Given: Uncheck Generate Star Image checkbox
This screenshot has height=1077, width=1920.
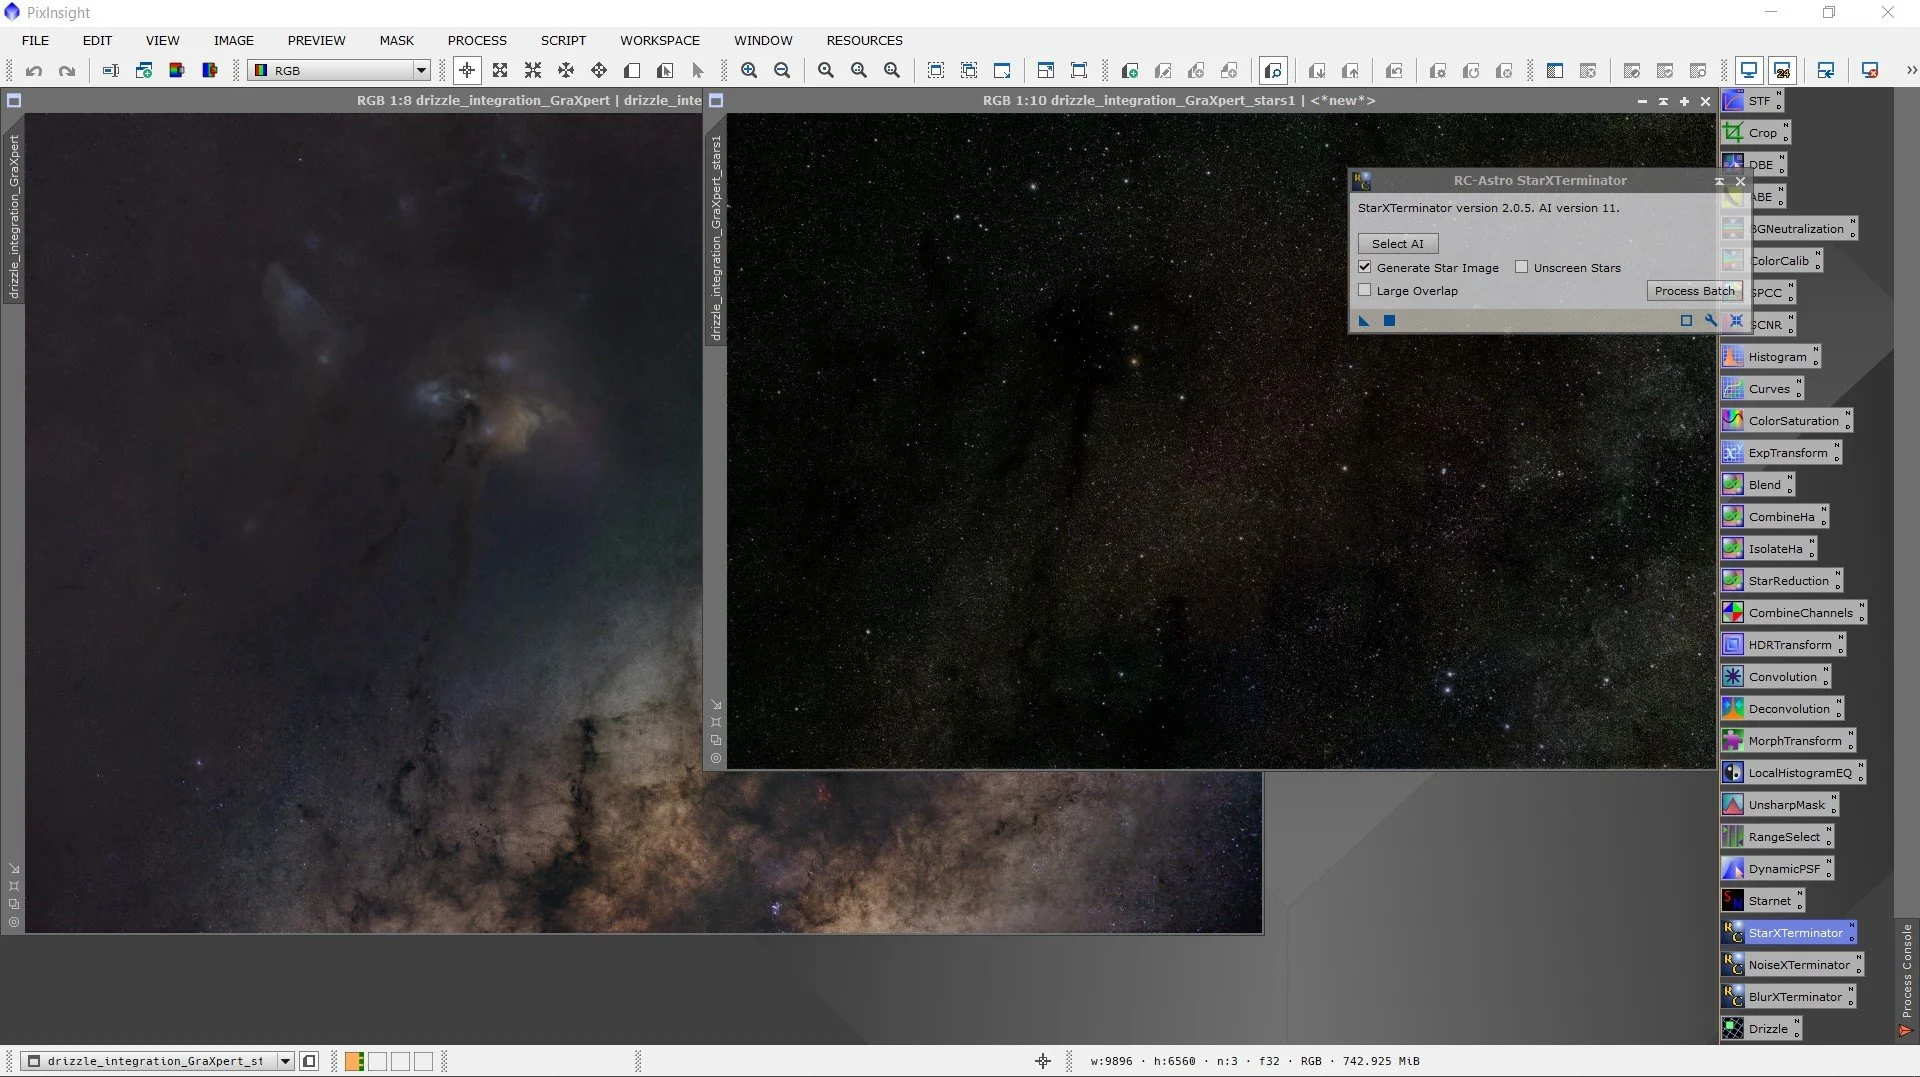Looking at the screenshot, I should point(1365,267).
